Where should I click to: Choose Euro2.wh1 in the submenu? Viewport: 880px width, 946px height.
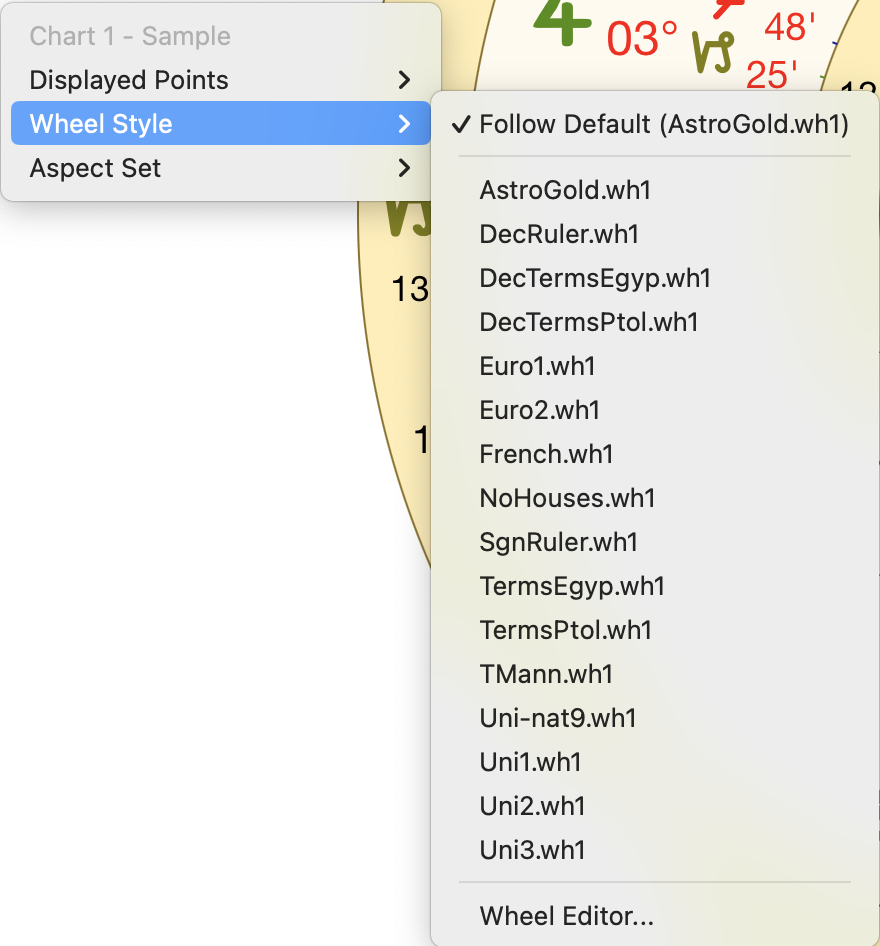pyautogui.click(x=539, y=410)
